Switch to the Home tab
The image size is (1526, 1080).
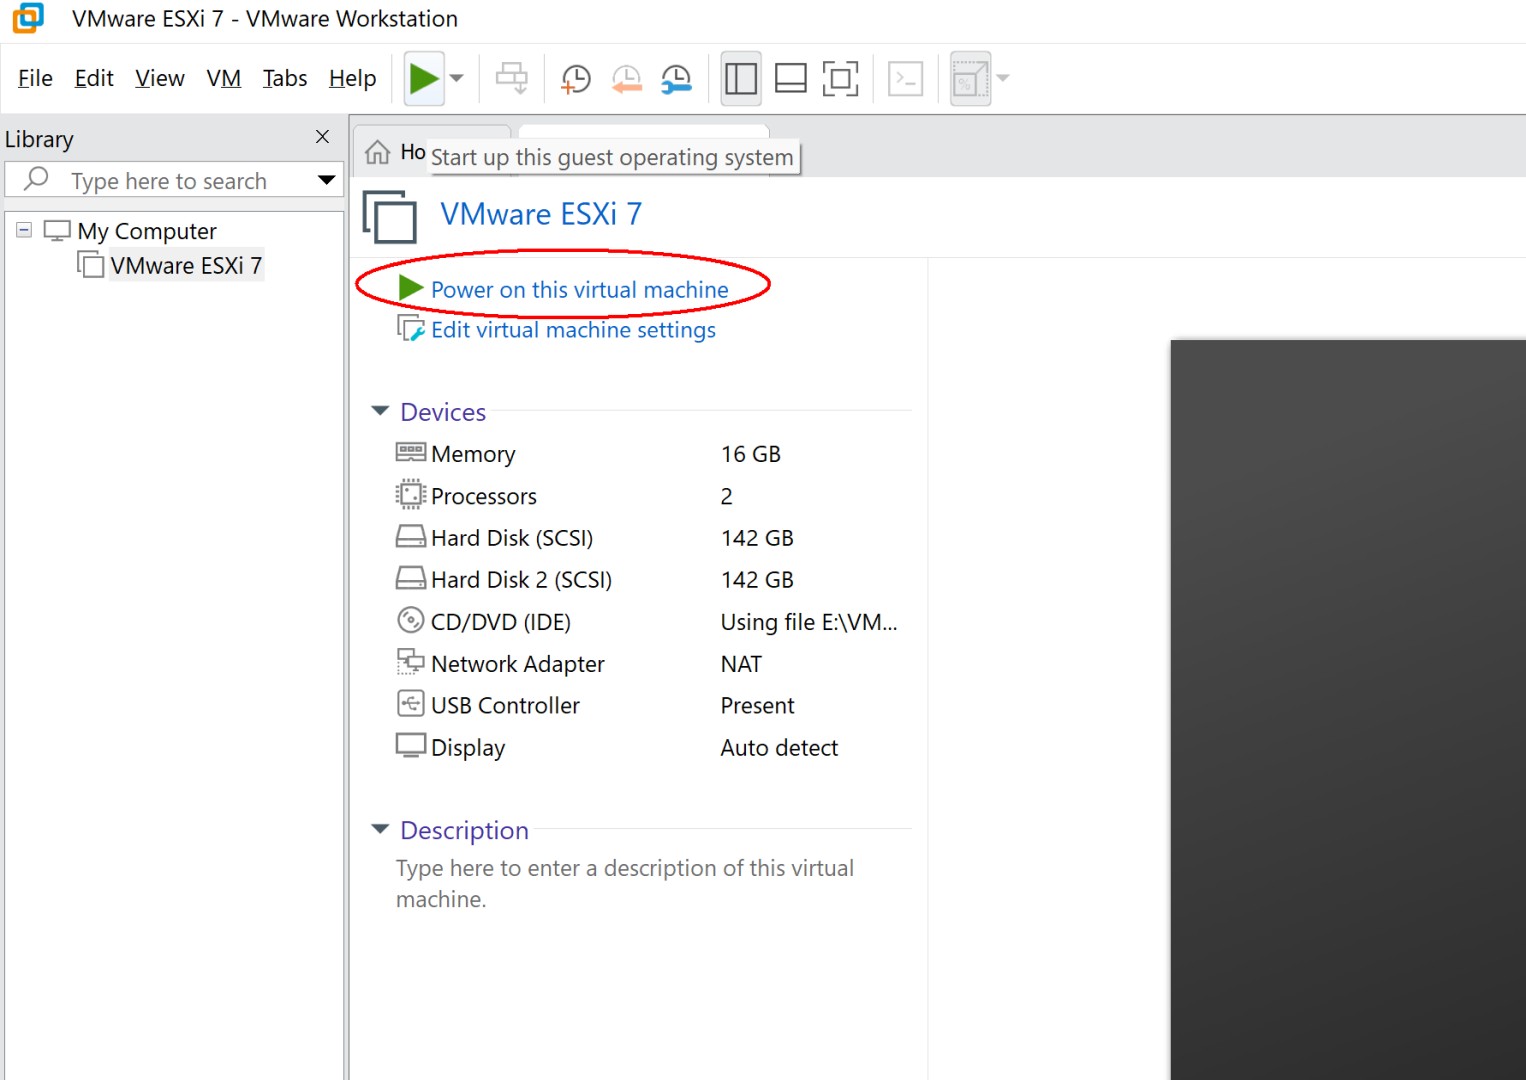pyautogui.click(x=396, y=152)
